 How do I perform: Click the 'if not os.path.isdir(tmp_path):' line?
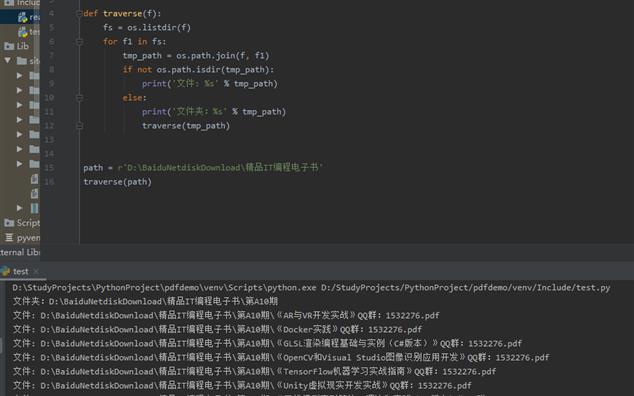tap(198, 70)
